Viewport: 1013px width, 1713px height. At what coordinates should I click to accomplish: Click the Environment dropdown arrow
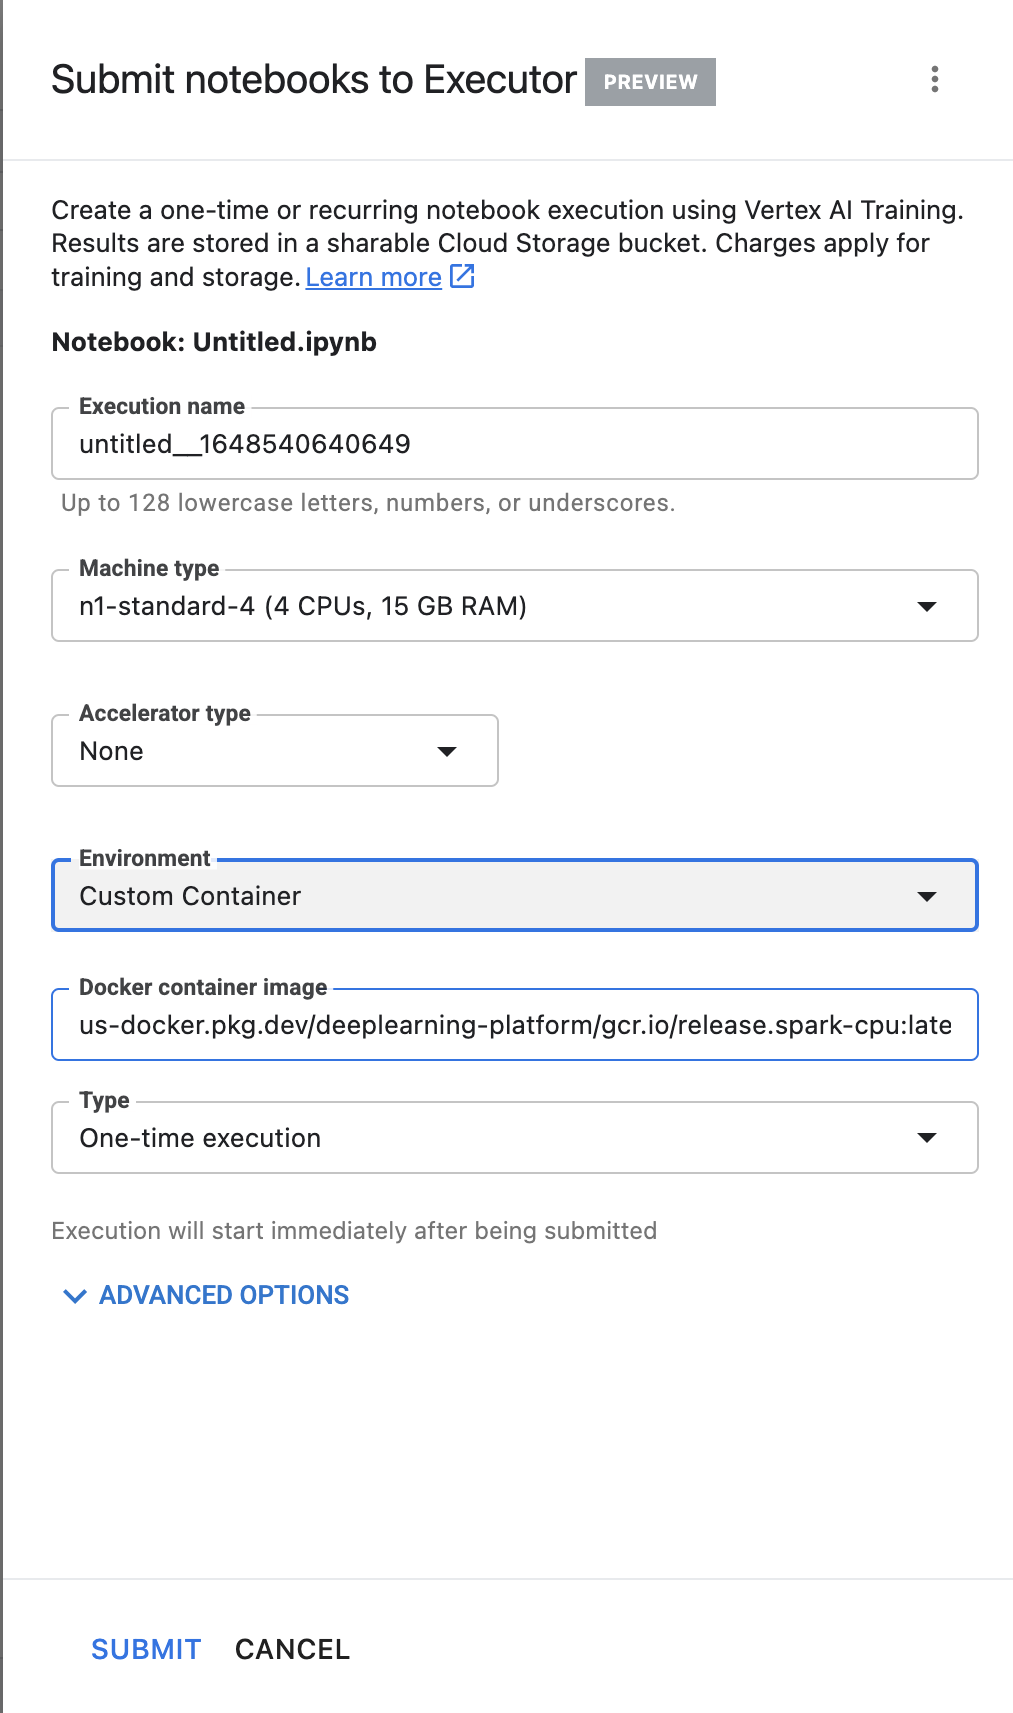pos(927,896)
